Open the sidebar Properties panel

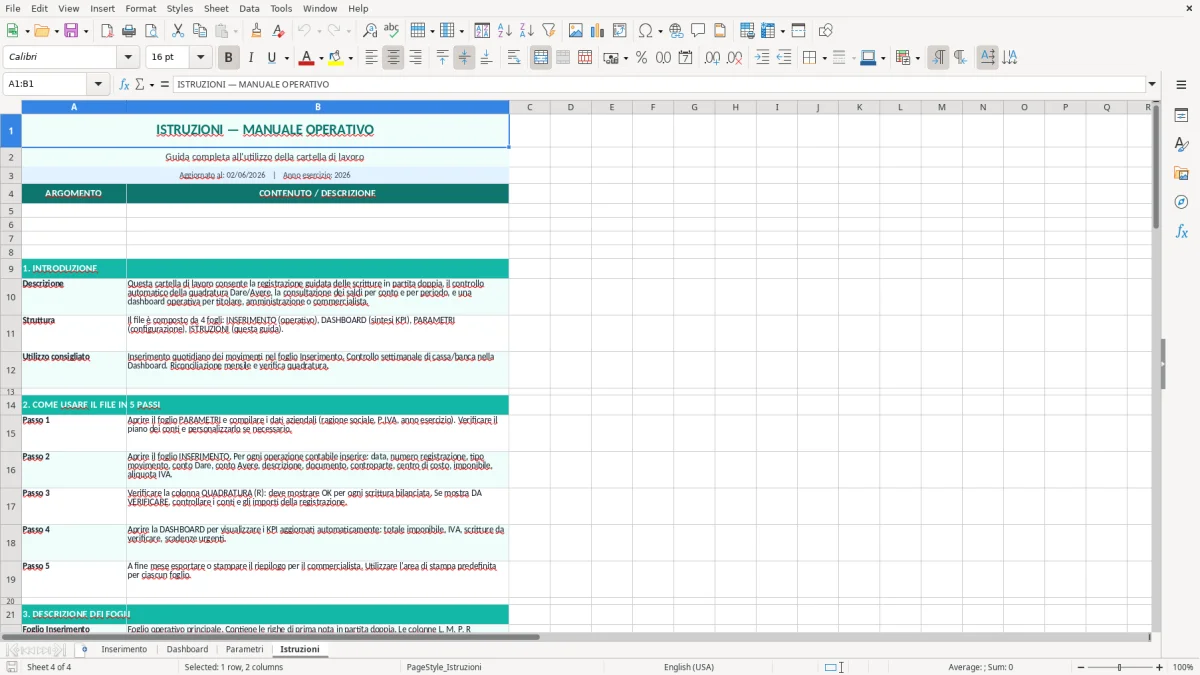pyautogui.click(x=1181, y=115)
